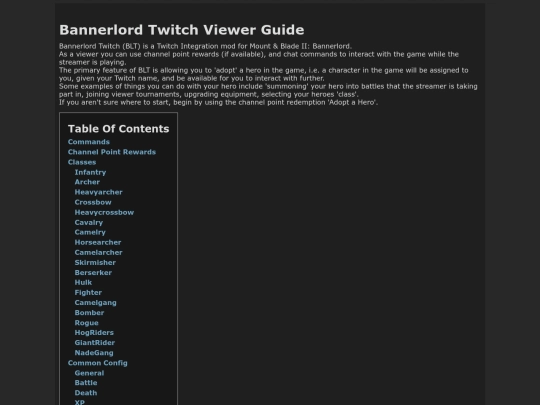Go to the Hulk class
Viewport: 540px width, 405px height.
point(83,282)
